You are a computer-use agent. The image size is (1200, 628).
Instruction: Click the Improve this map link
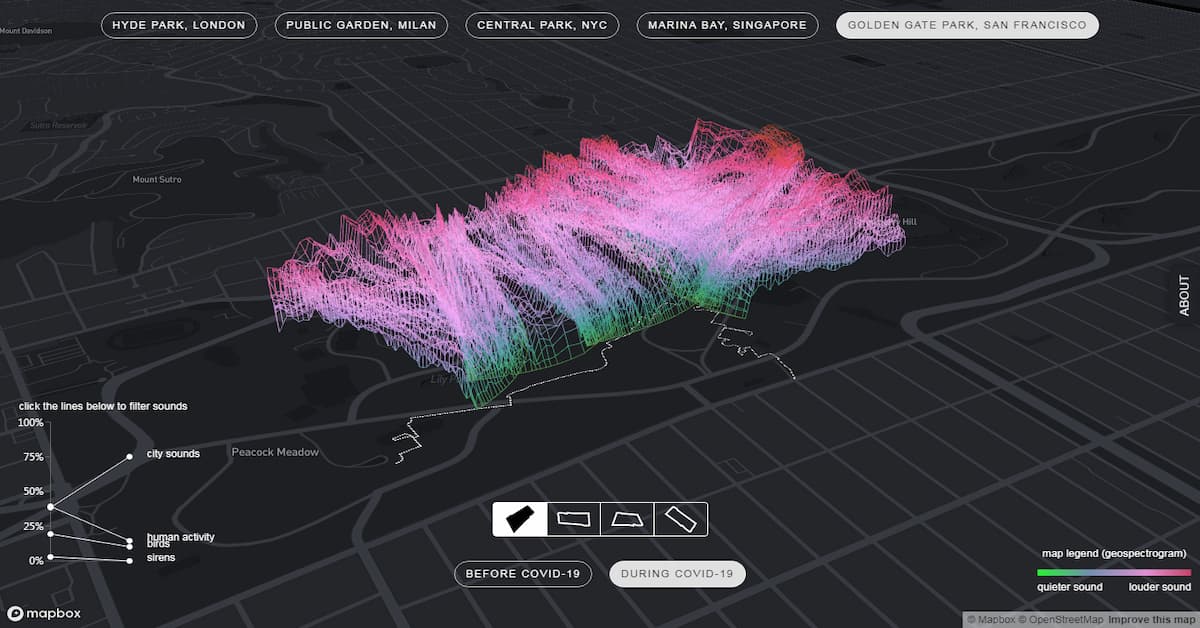(1148, 620)
